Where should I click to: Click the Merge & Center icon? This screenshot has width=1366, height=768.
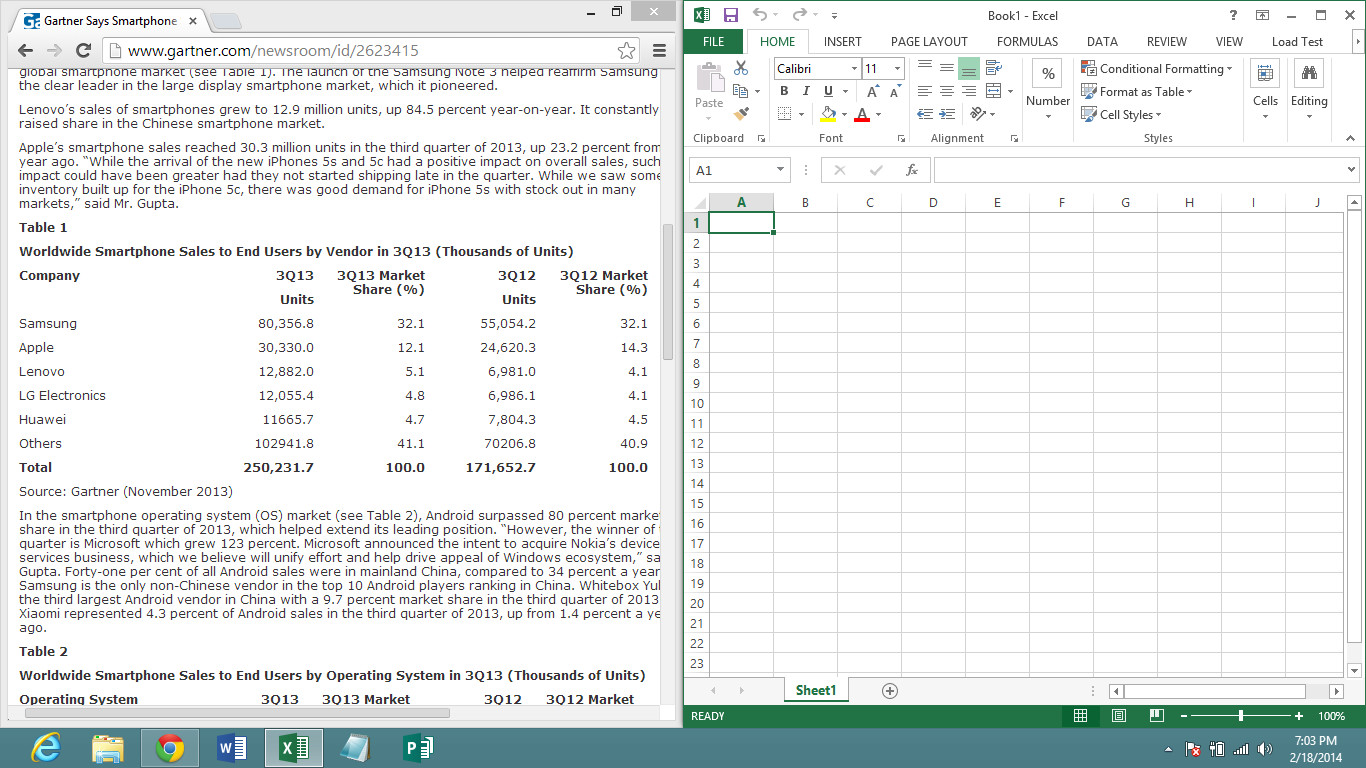point(994,91)
